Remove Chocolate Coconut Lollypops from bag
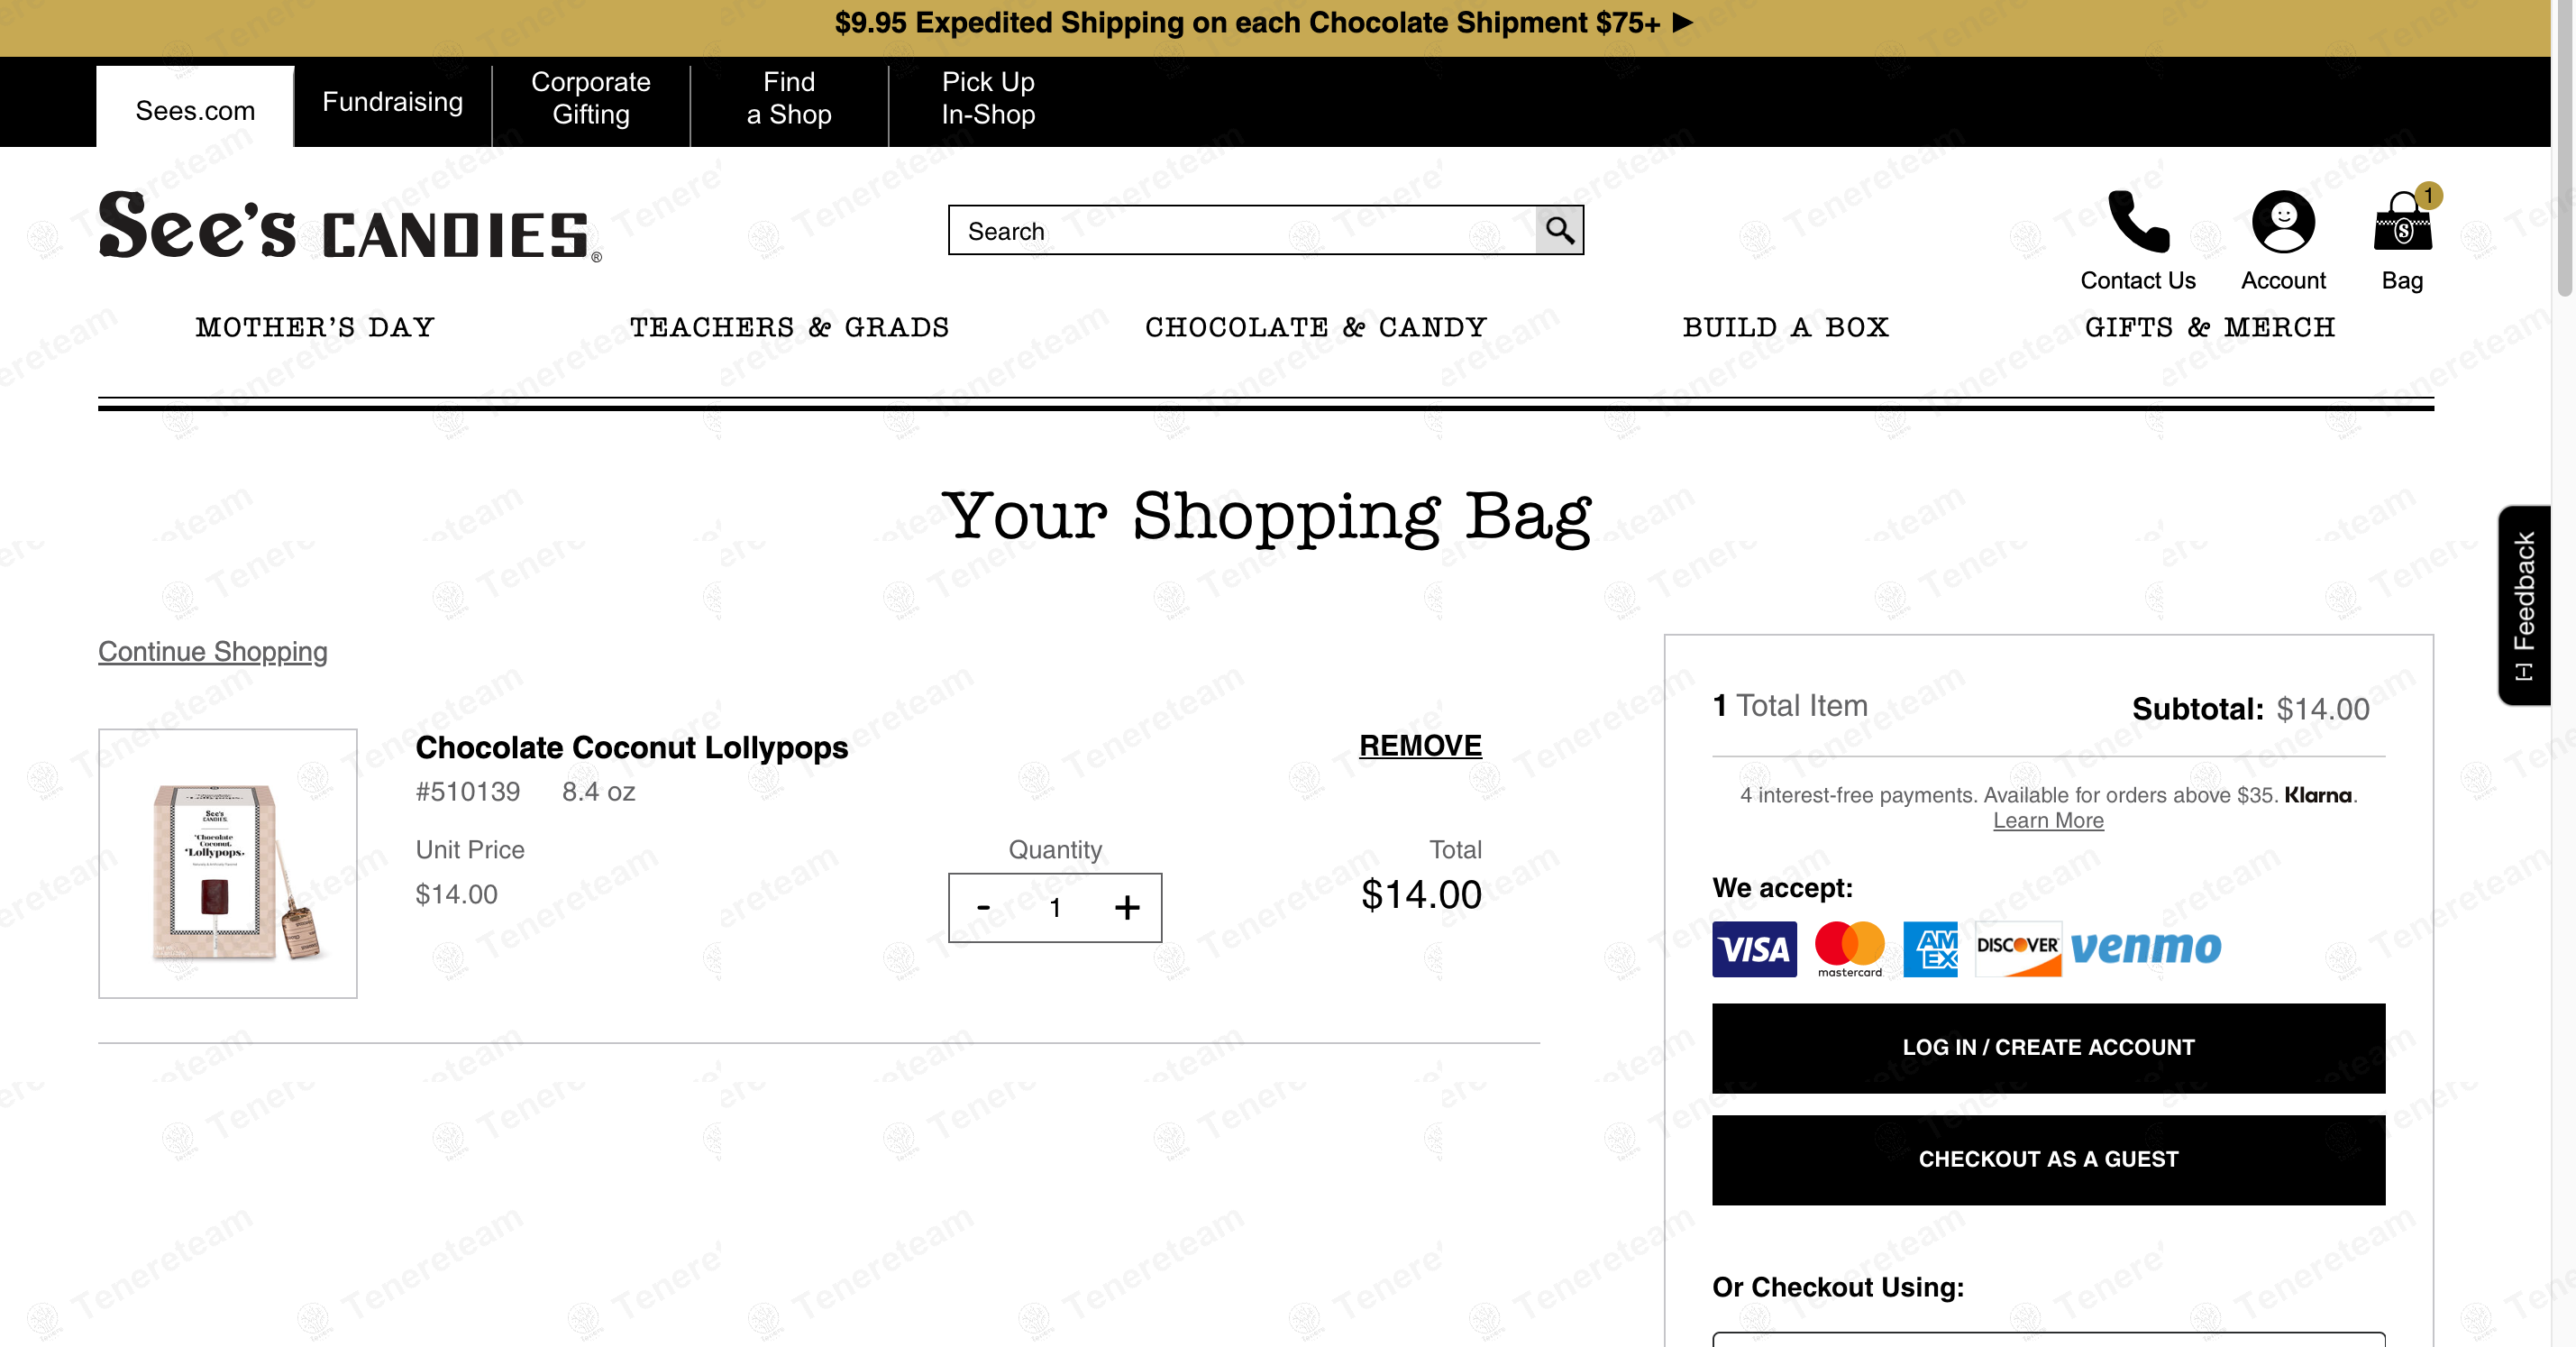2576x1347 pixels. 1419,746
